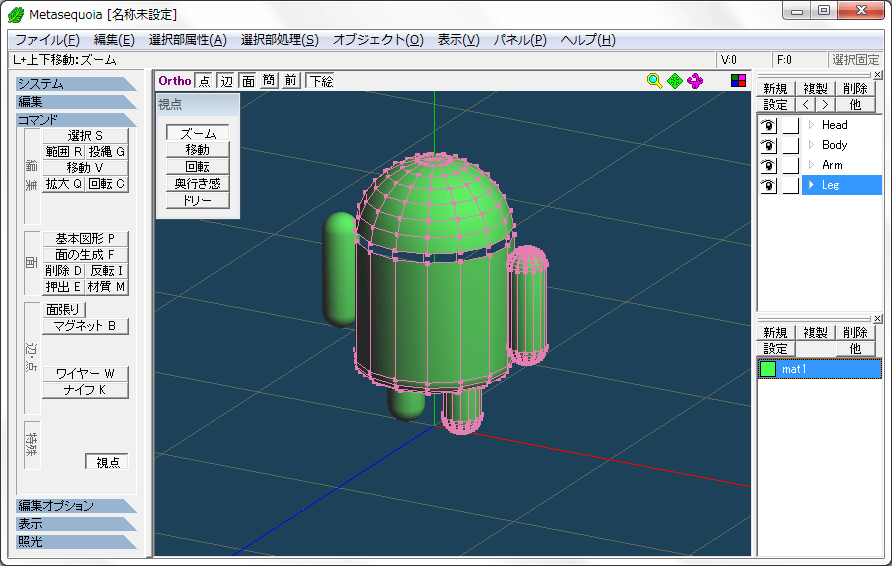The width and height of the screenshot is (892, 566).
Task: Toggle edge display button 辺
Action: 226,81
